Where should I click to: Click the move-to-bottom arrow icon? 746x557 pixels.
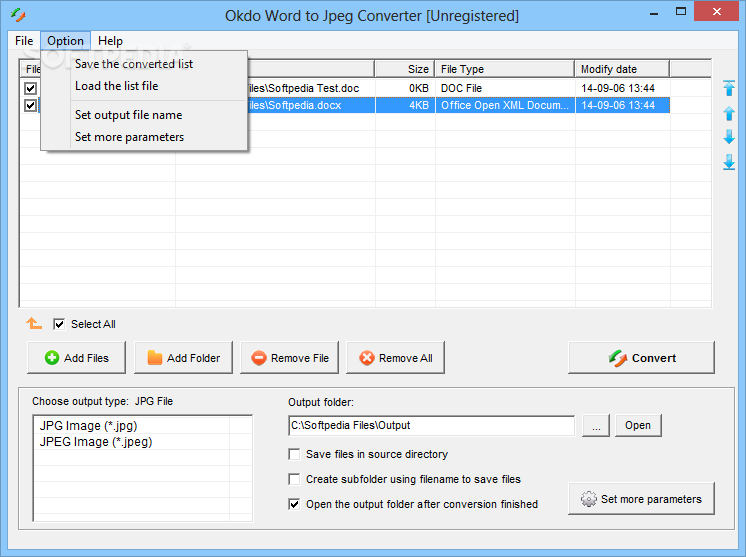click(x=729, y=162)
